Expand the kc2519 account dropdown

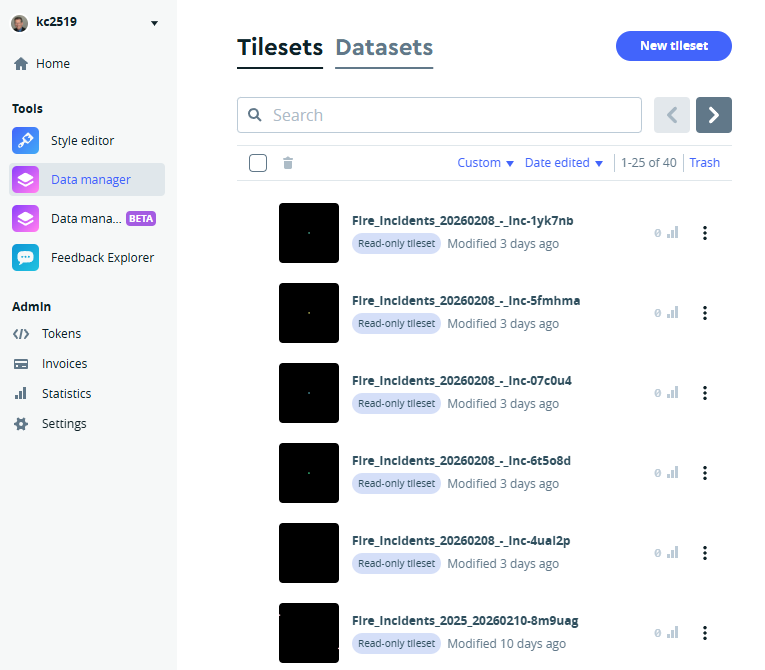(x=153, y=23)
